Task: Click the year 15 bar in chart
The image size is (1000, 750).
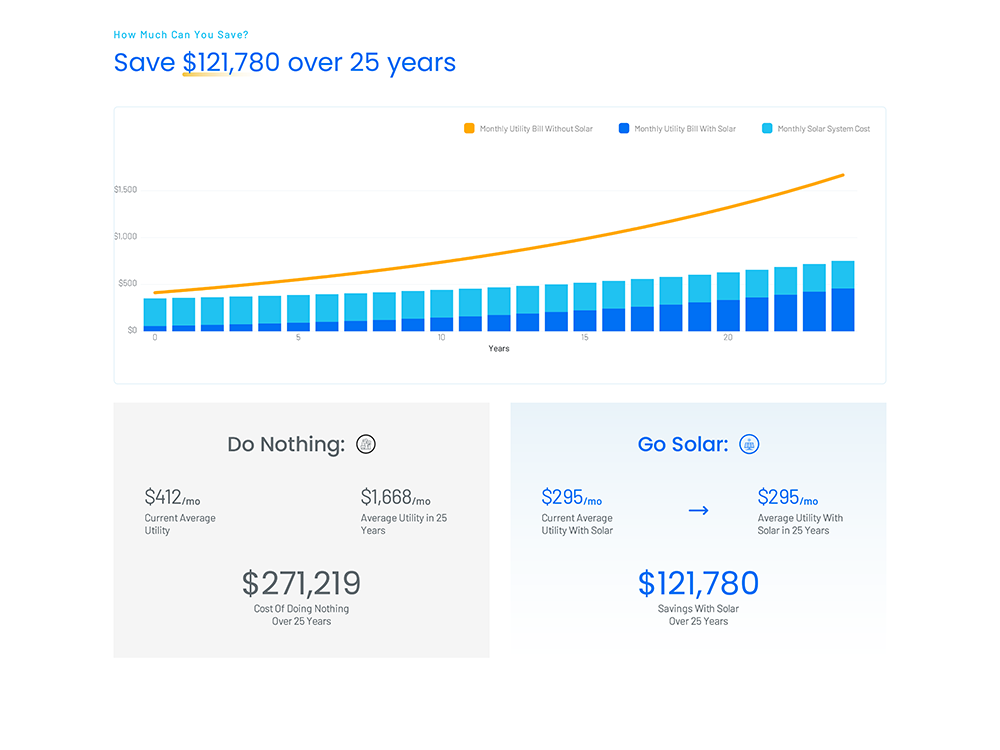Action: tap(585, 307)
